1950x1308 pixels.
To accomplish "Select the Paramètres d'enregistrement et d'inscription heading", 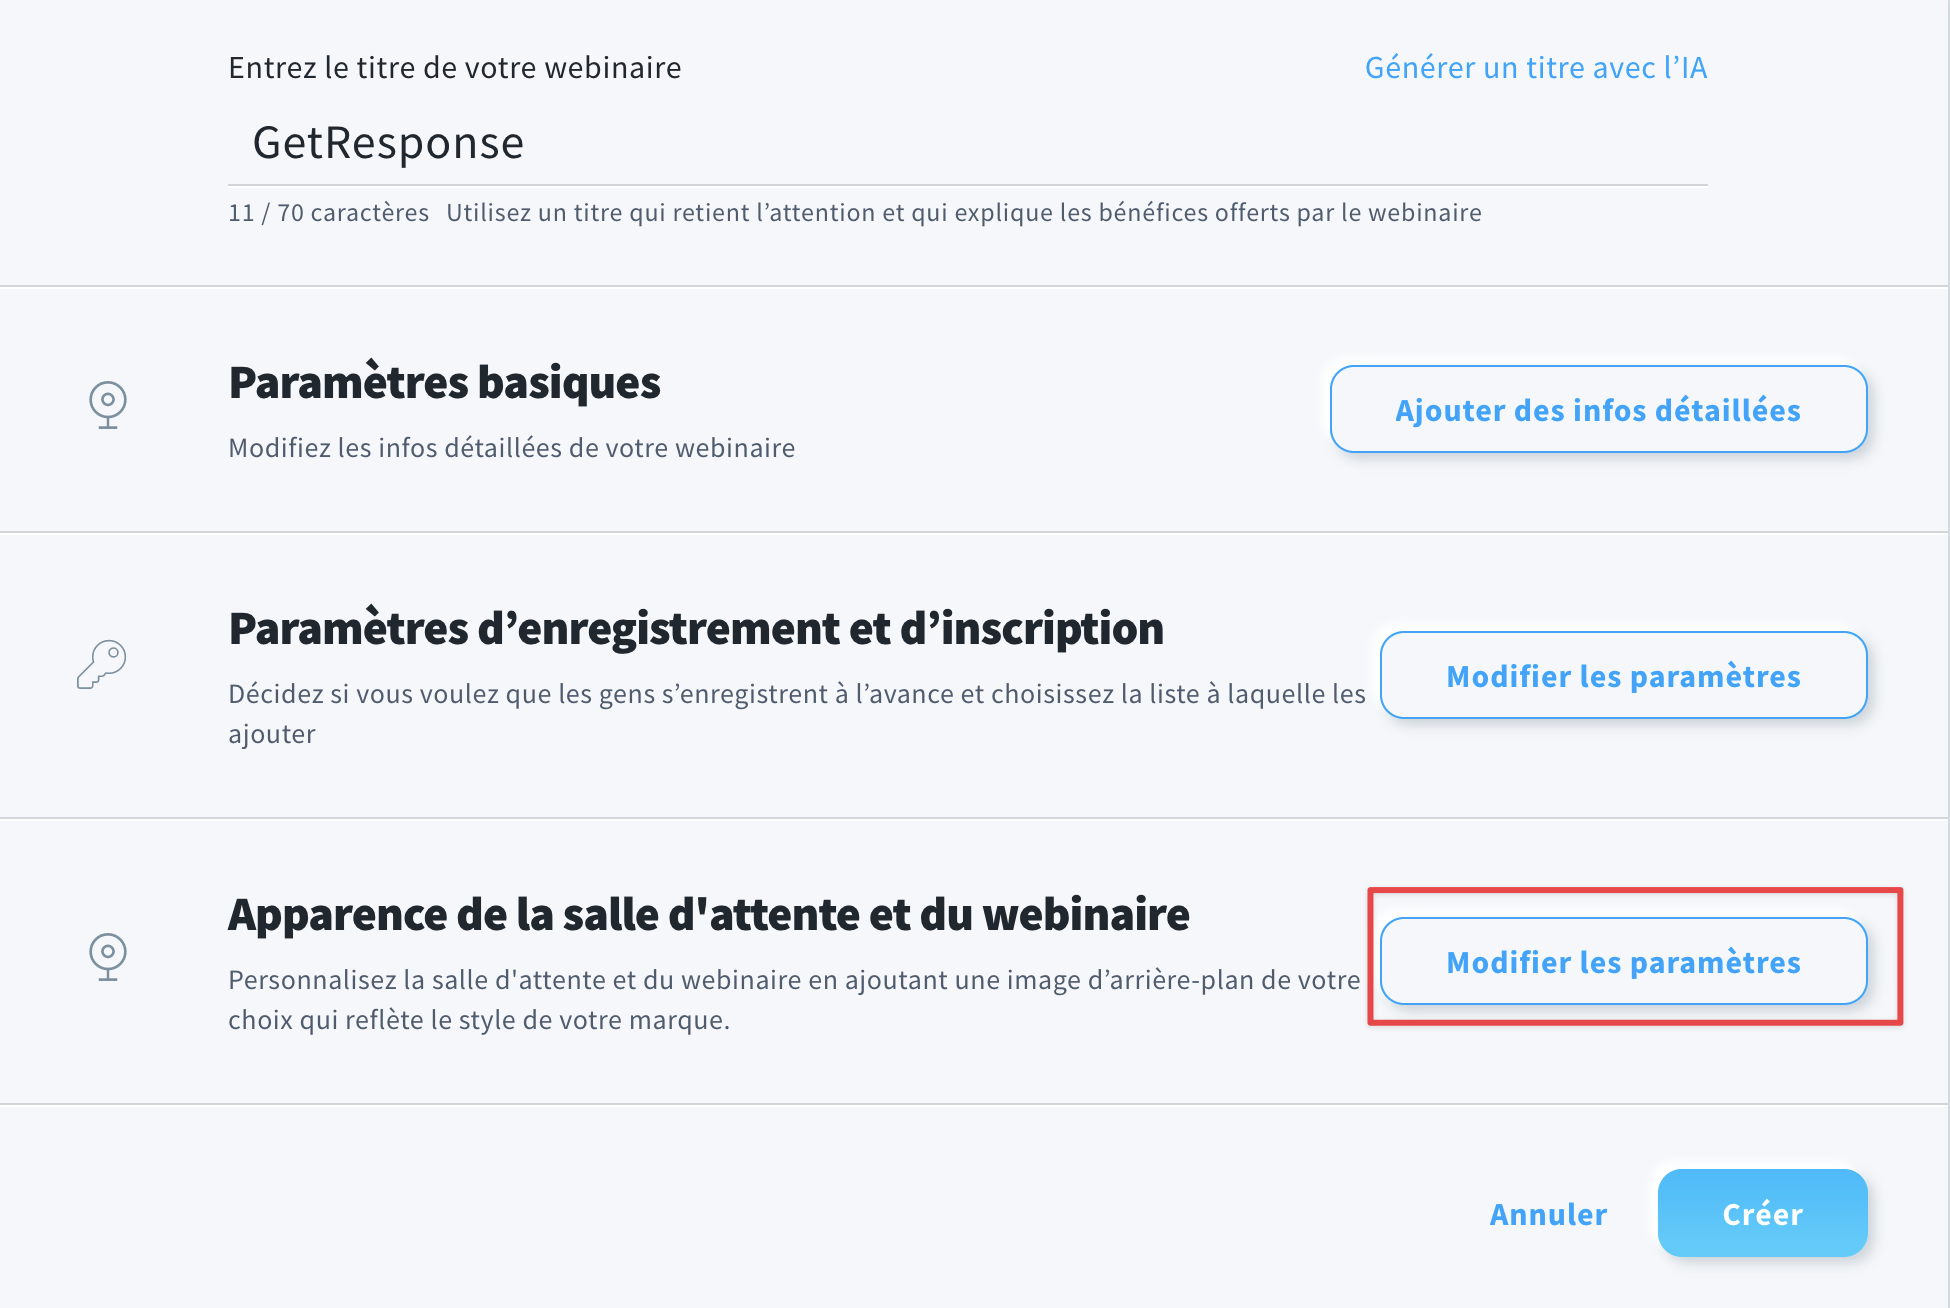I will 696,629.
